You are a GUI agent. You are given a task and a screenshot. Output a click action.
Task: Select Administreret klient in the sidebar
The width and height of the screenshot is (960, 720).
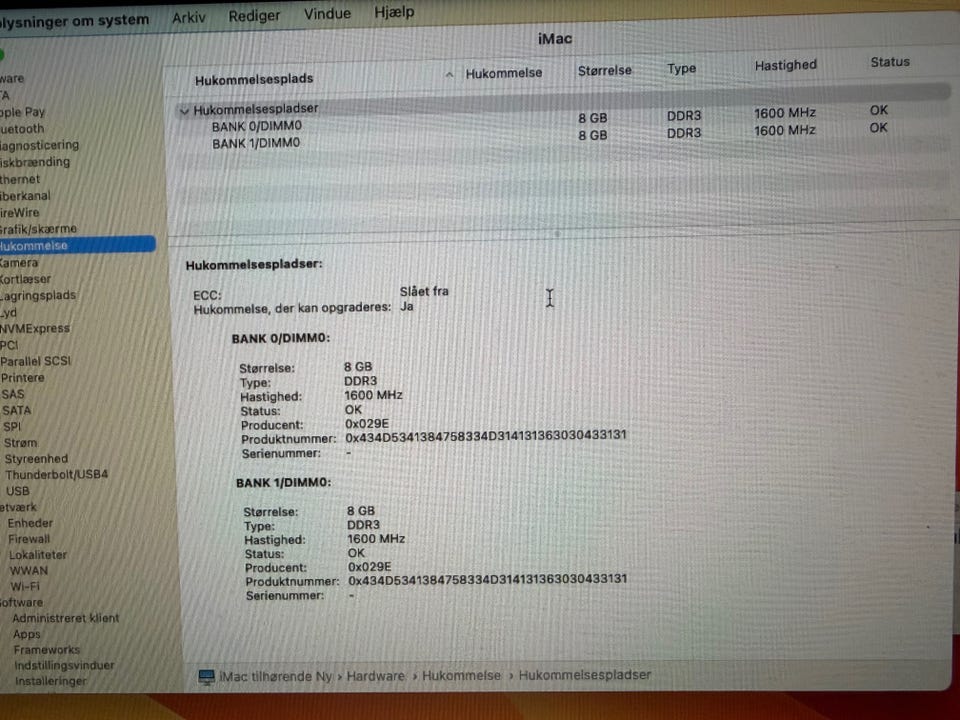[x=66, y=618]
